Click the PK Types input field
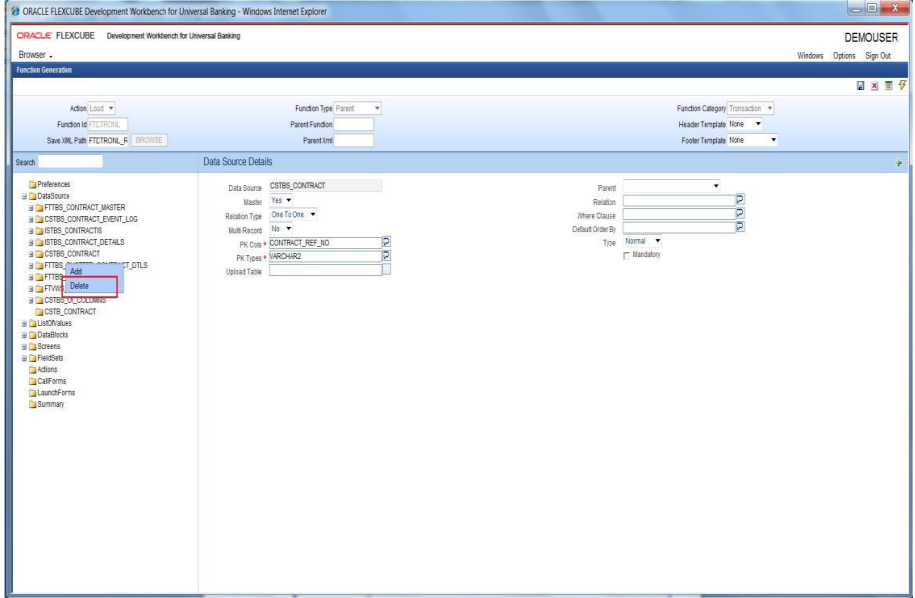This screenshot has width=915, height=598. (325, 256)
